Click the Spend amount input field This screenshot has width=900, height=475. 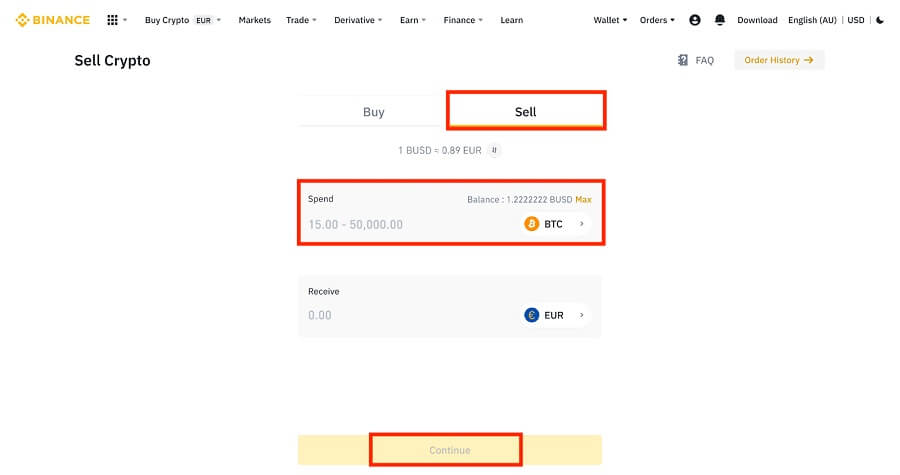point(412,224)
